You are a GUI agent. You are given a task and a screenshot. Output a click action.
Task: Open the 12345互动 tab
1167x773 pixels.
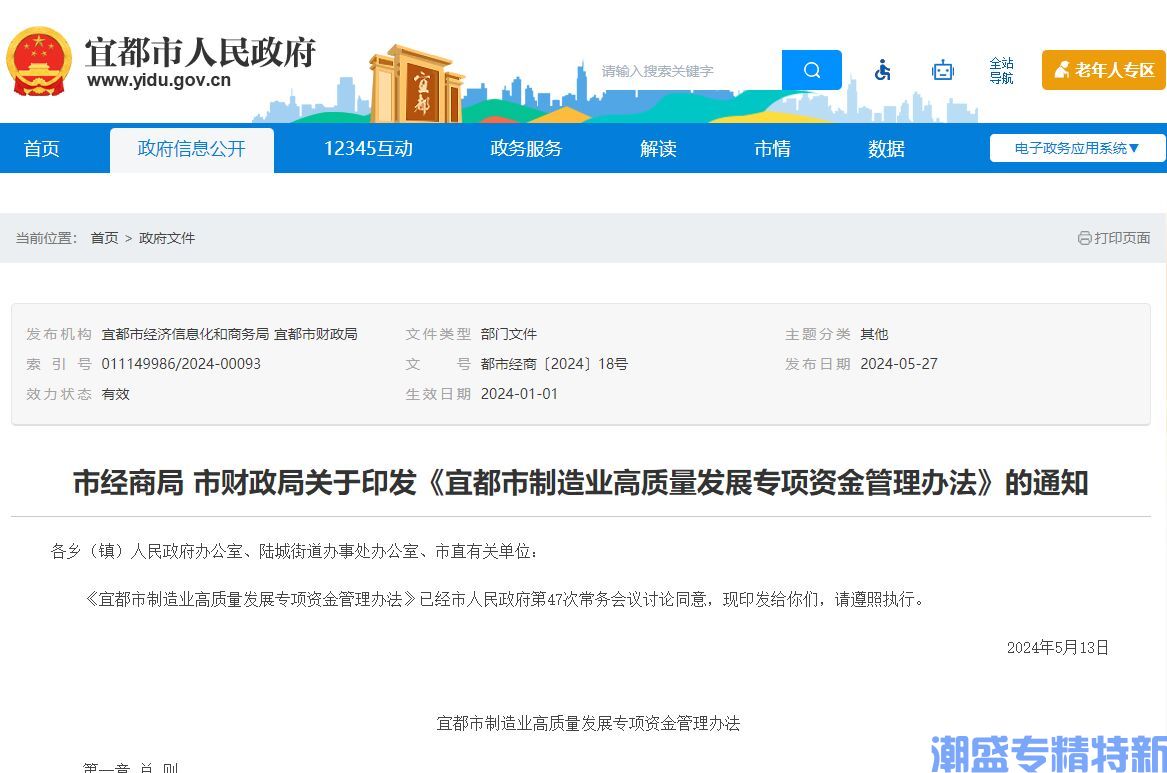click(368, 149)
